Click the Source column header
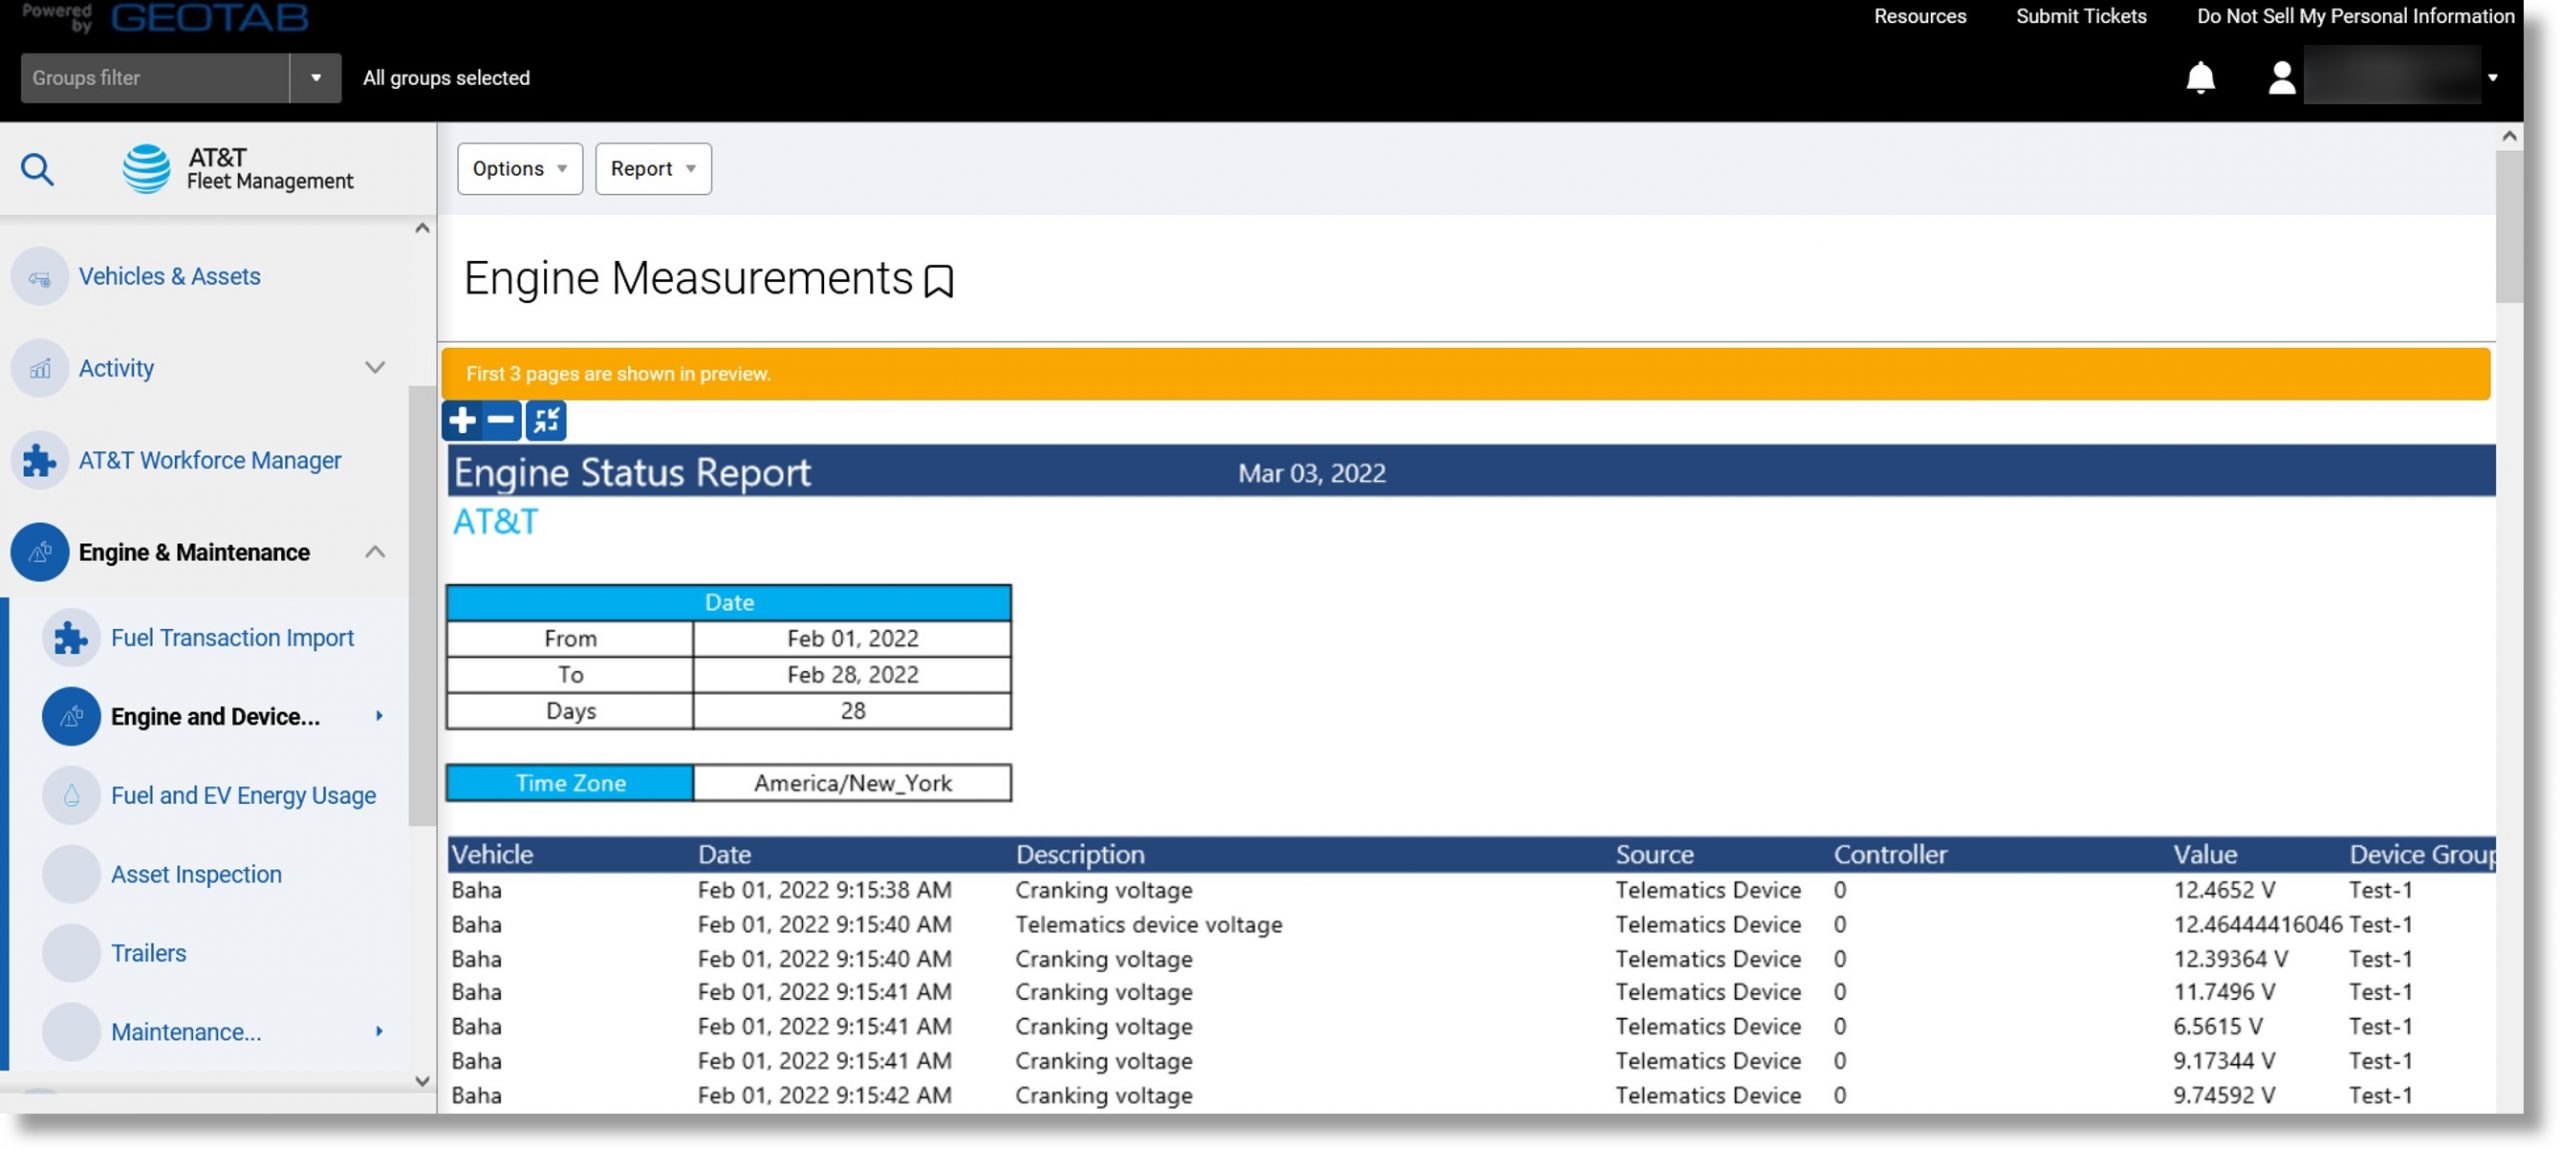The width and height of the screenshot is (2560, 1150). (1654, 854)
